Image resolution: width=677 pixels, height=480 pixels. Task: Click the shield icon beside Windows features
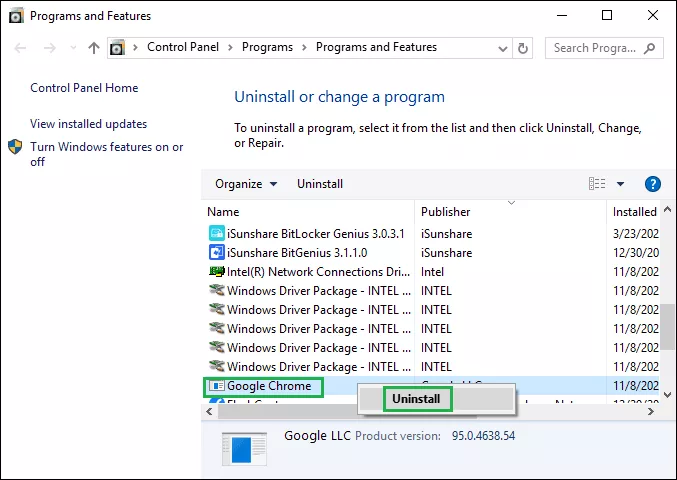(15, 147)
